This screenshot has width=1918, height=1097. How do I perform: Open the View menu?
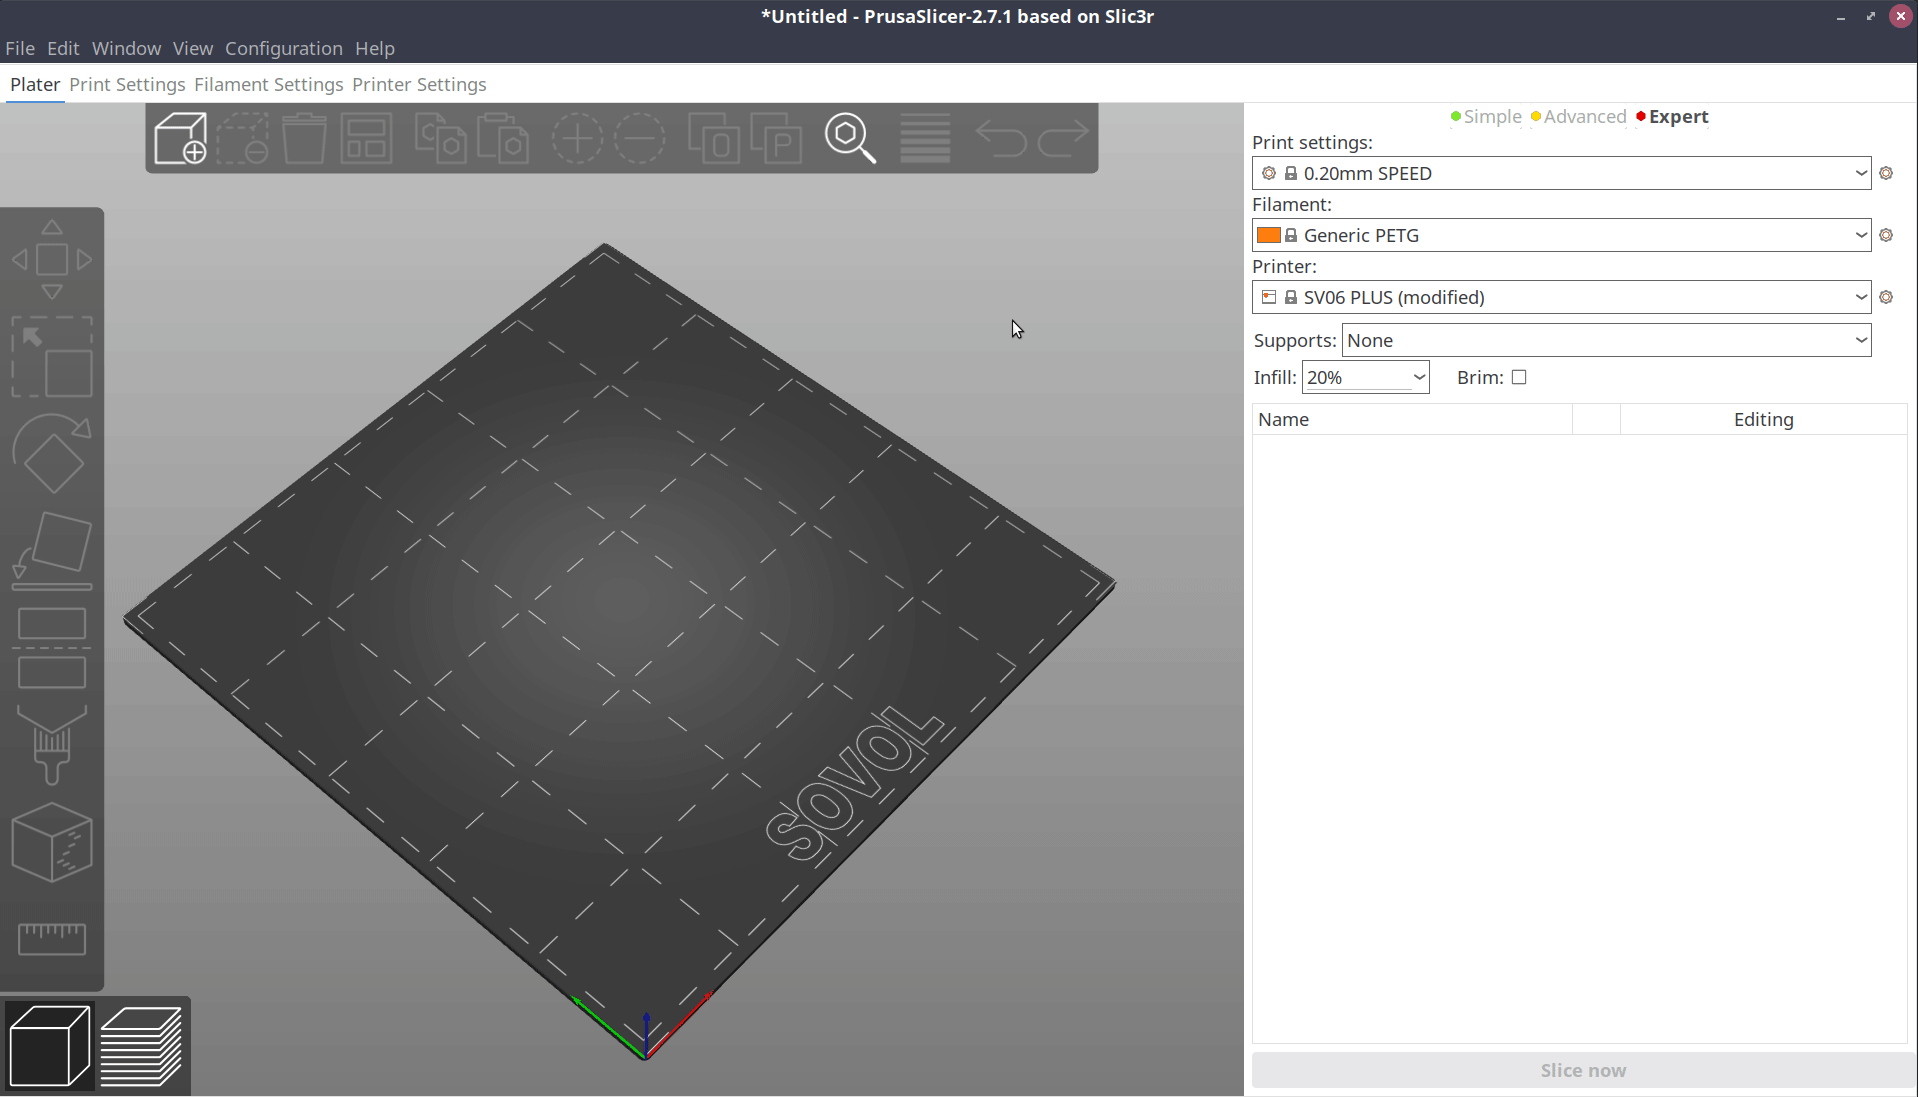(x=193, y=48)
